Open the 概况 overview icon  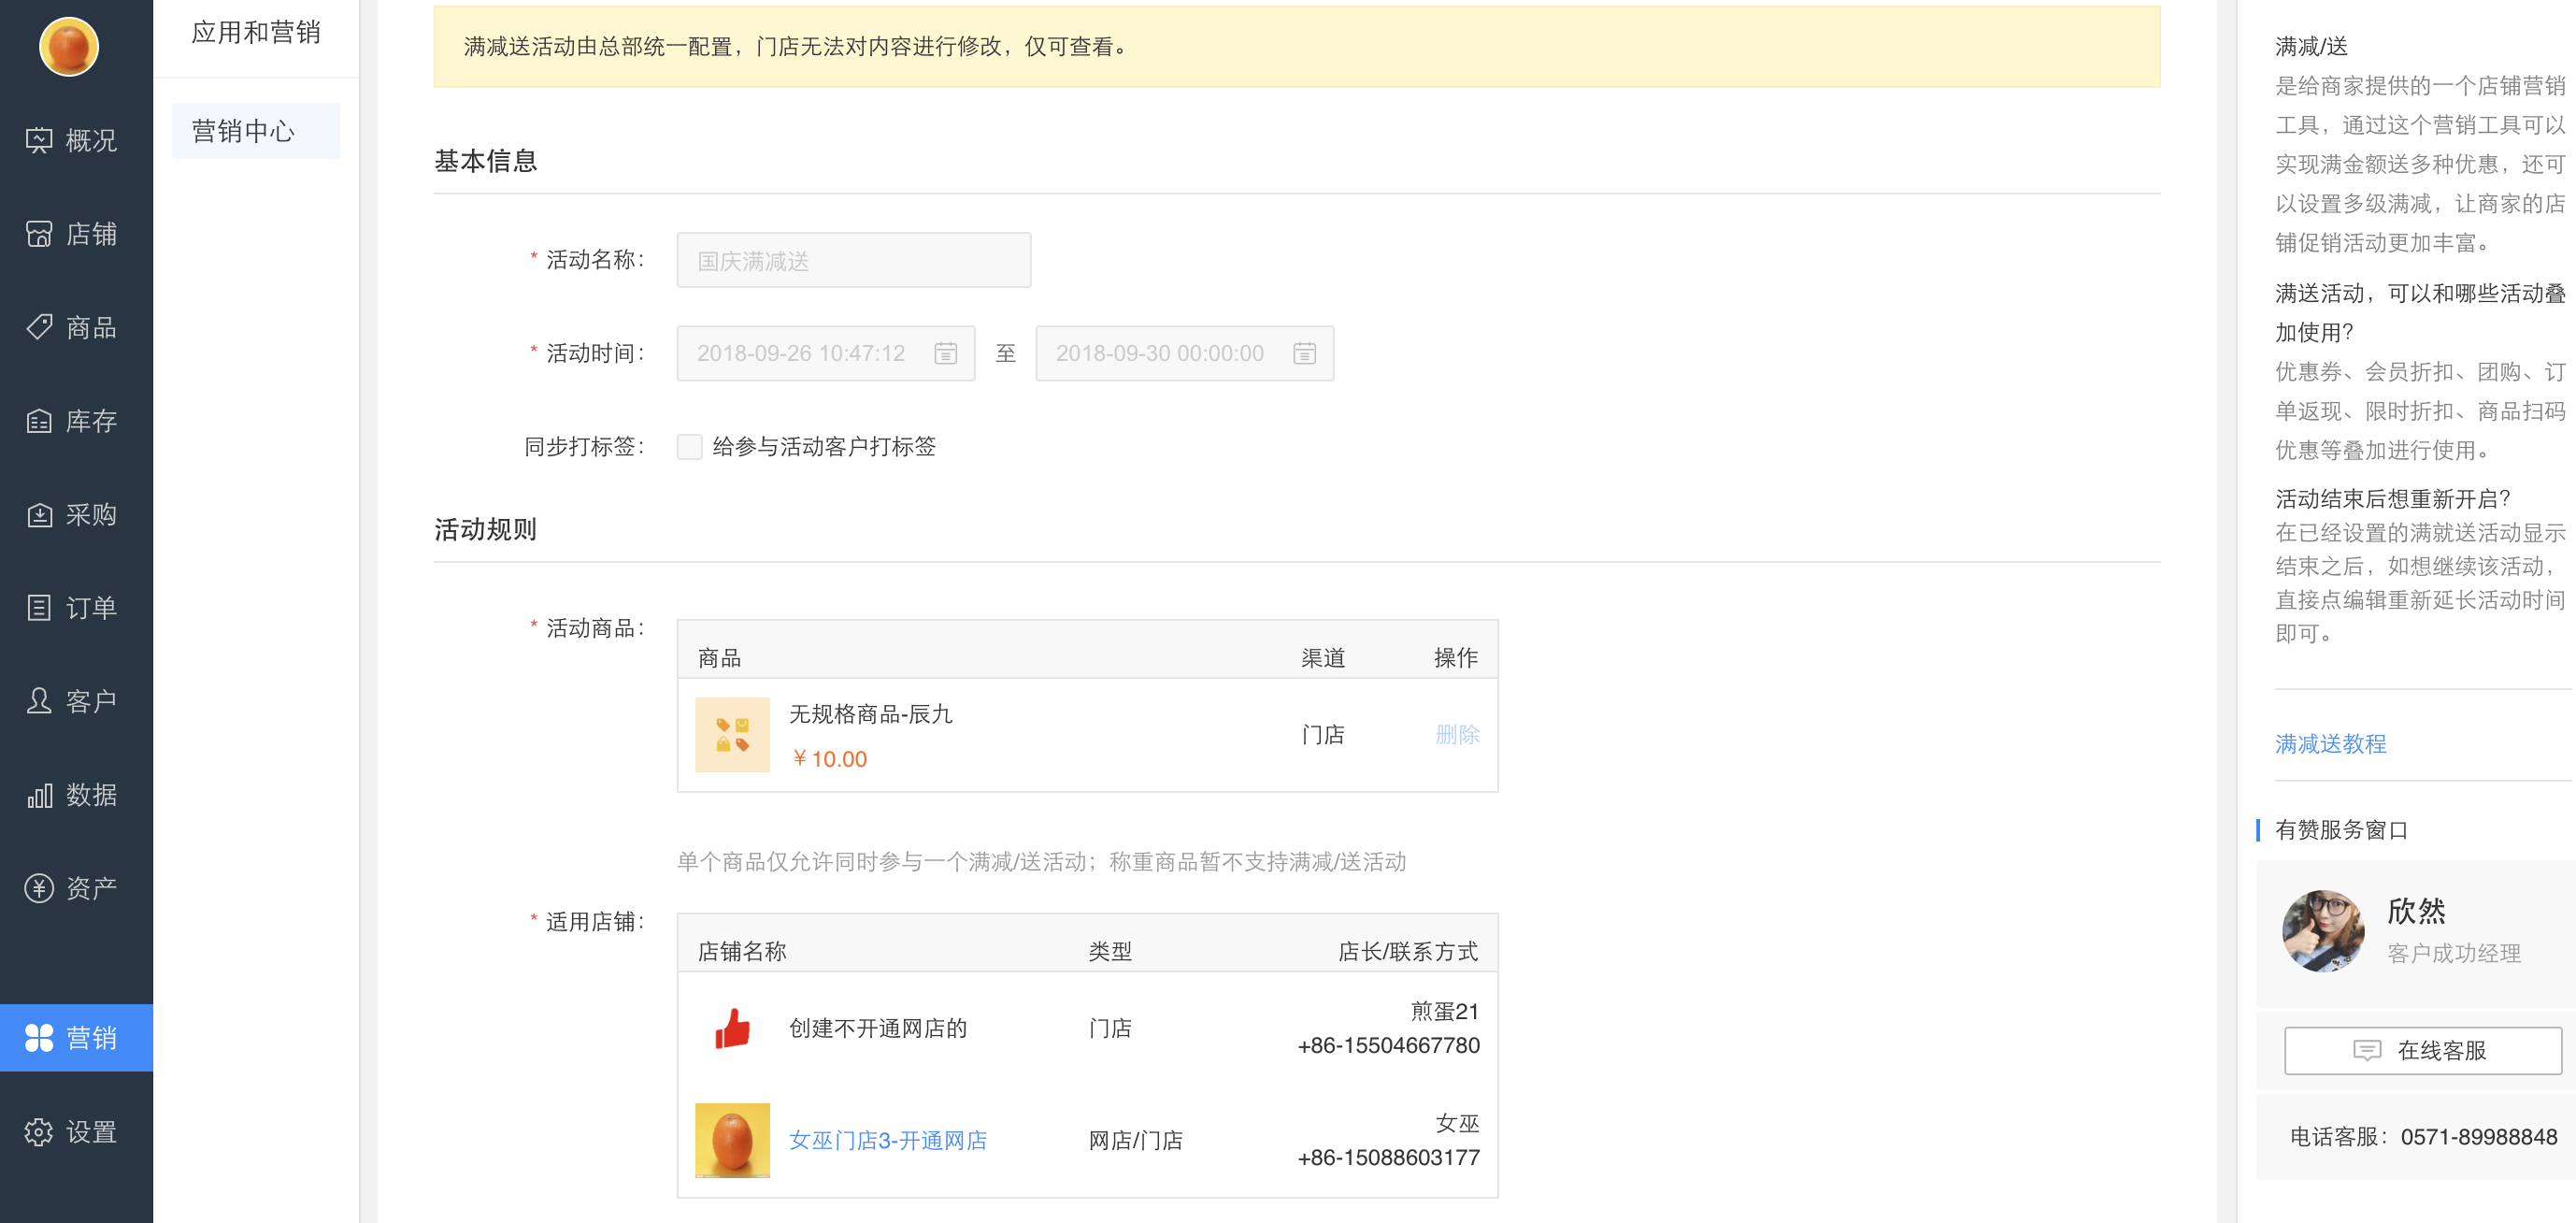coord(39,140)
